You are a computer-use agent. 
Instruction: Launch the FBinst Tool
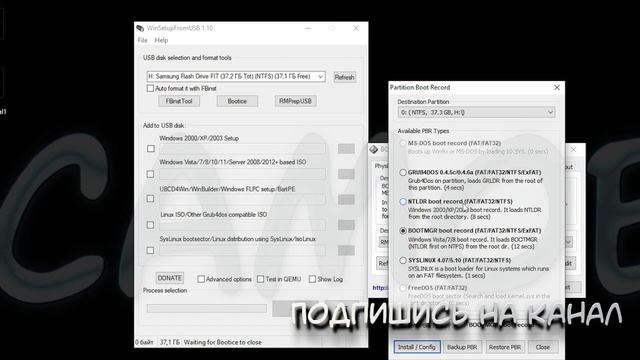coord(179,101)
